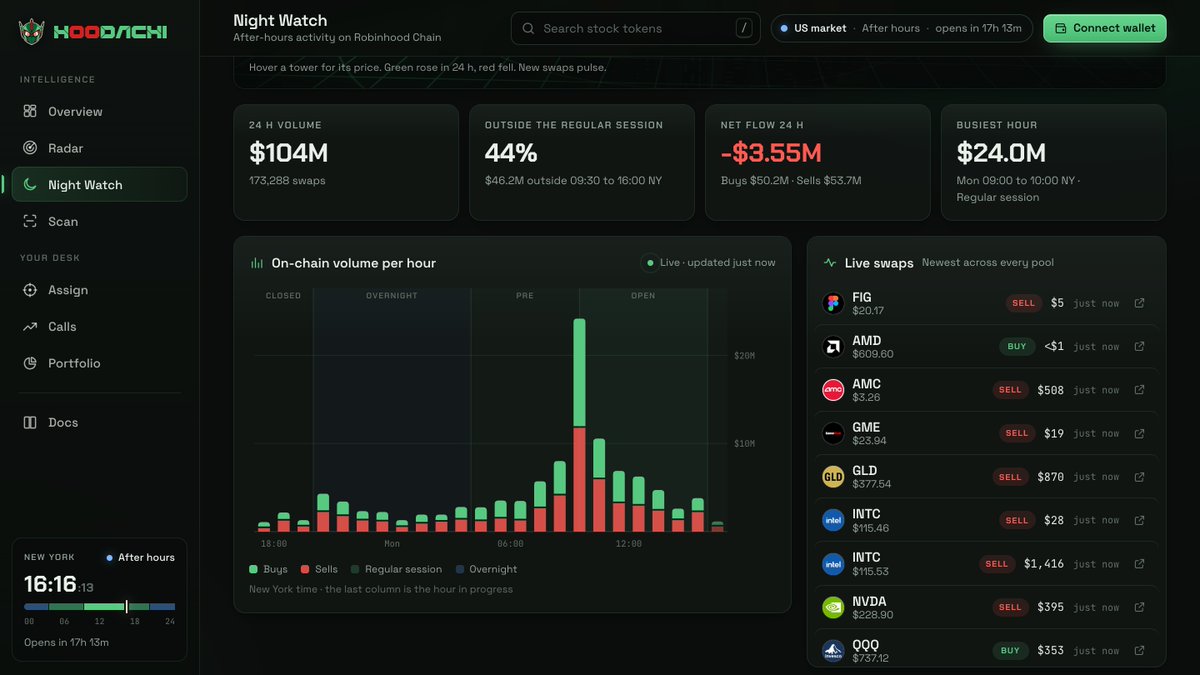
Task: Select Night Watch in sidebar
Action: 99,185
